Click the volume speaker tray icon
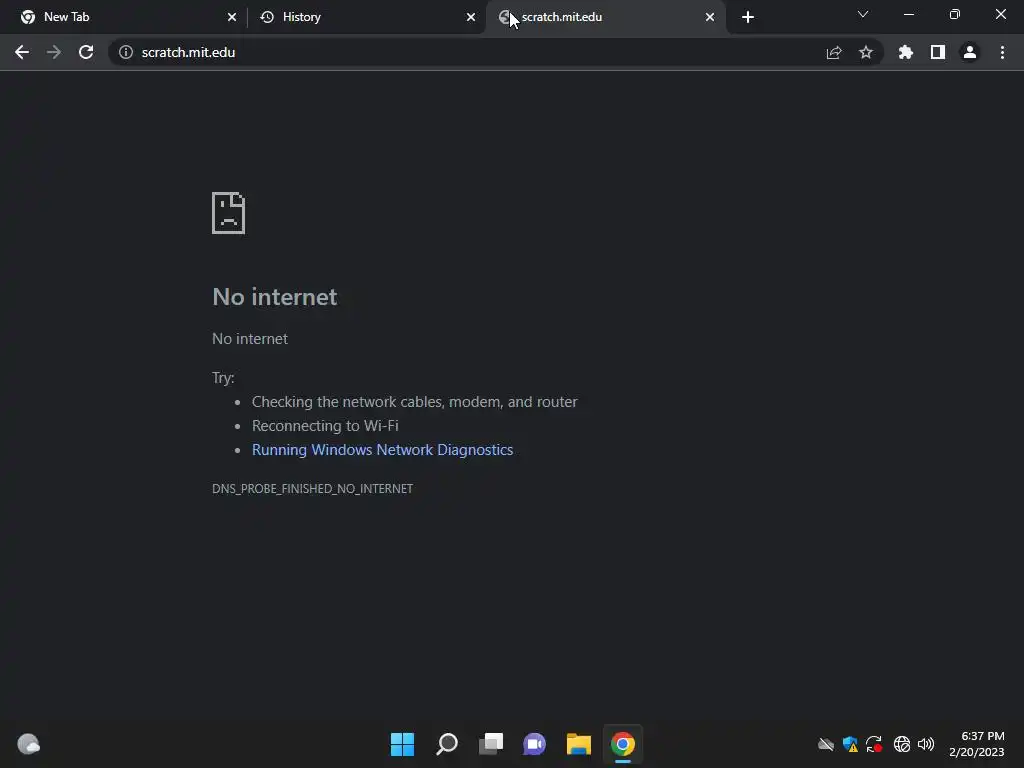 [926, 744]
